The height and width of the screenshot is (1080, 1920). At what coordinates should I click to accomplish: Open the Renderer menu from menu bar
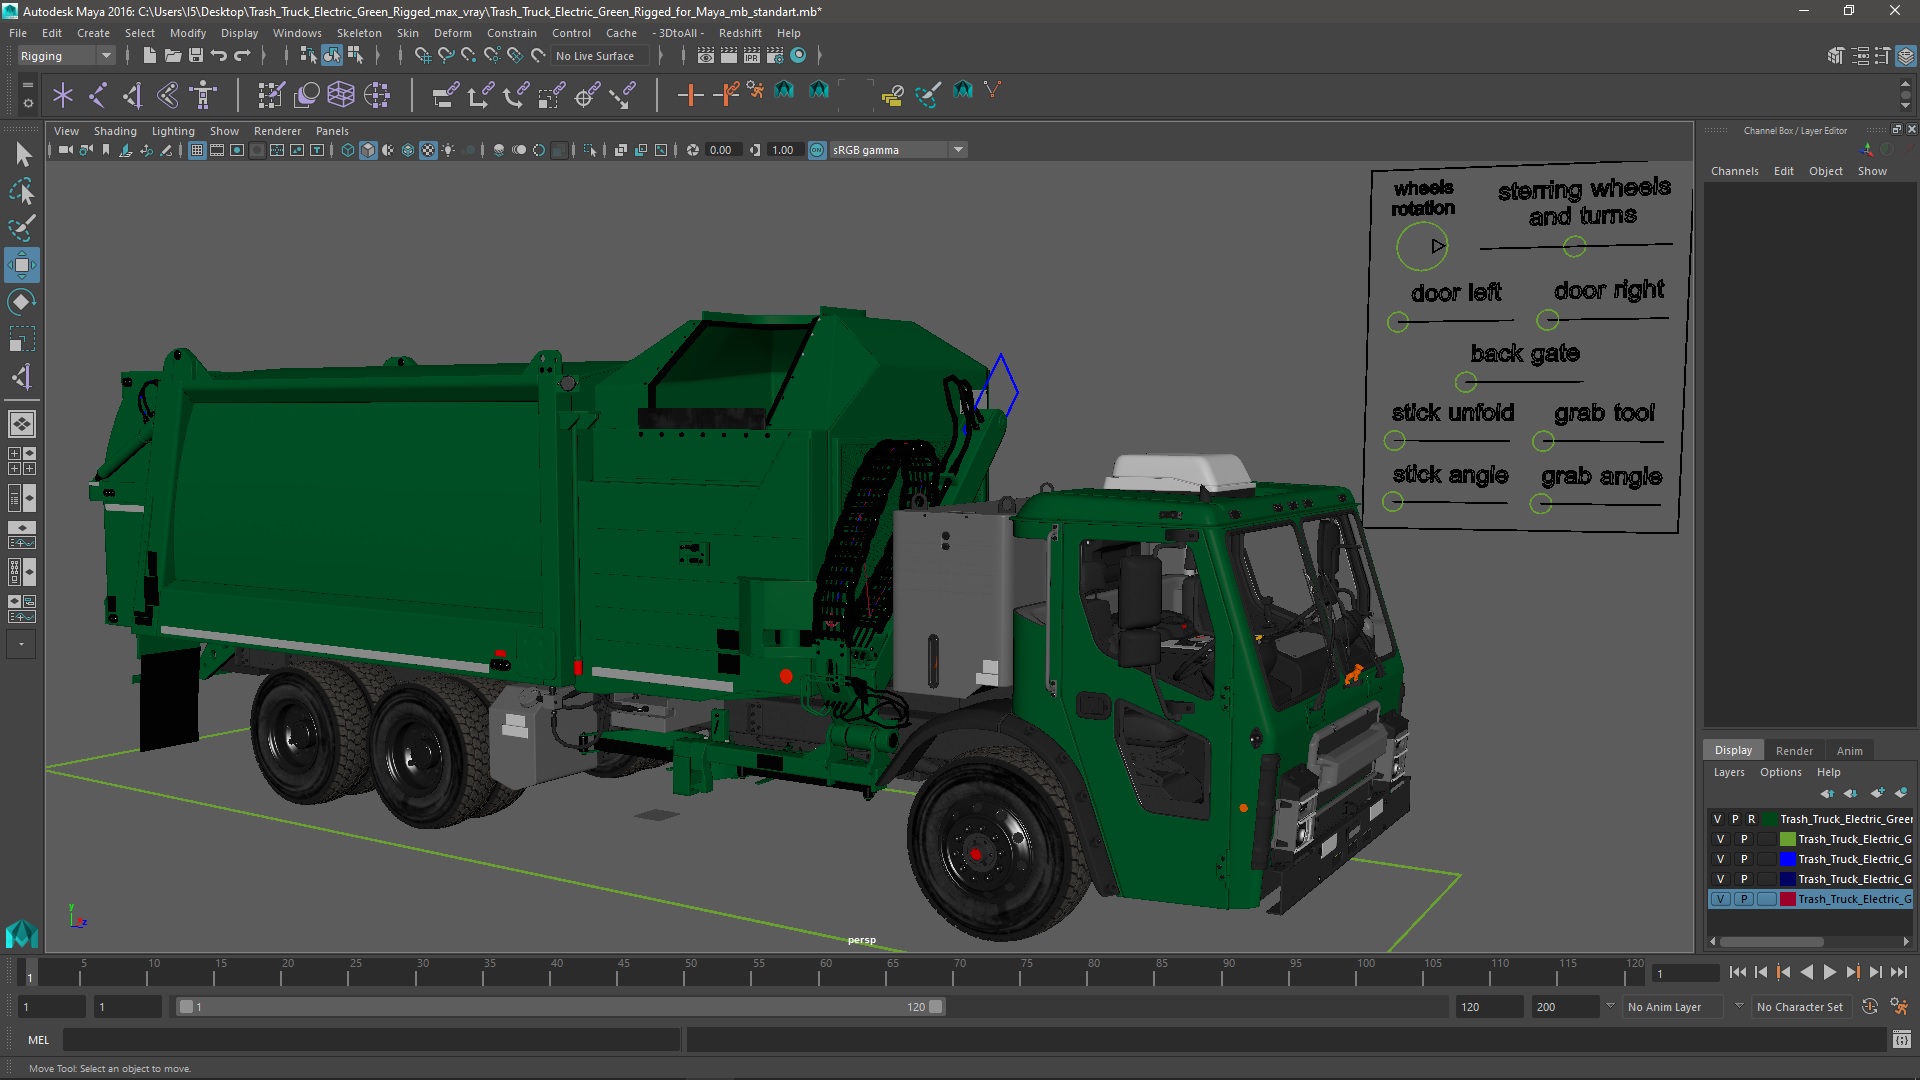[277, 129]
